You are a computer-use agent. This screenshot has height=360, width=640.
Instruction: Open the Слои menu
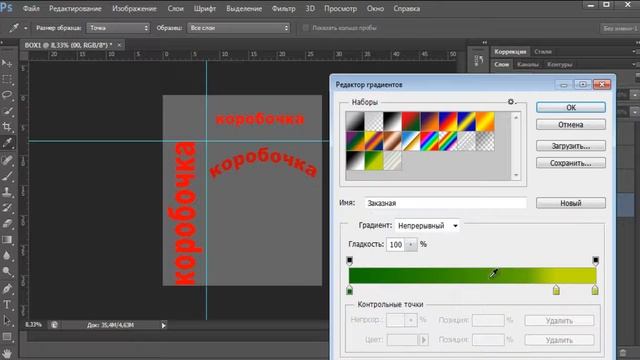pos(176,9)
